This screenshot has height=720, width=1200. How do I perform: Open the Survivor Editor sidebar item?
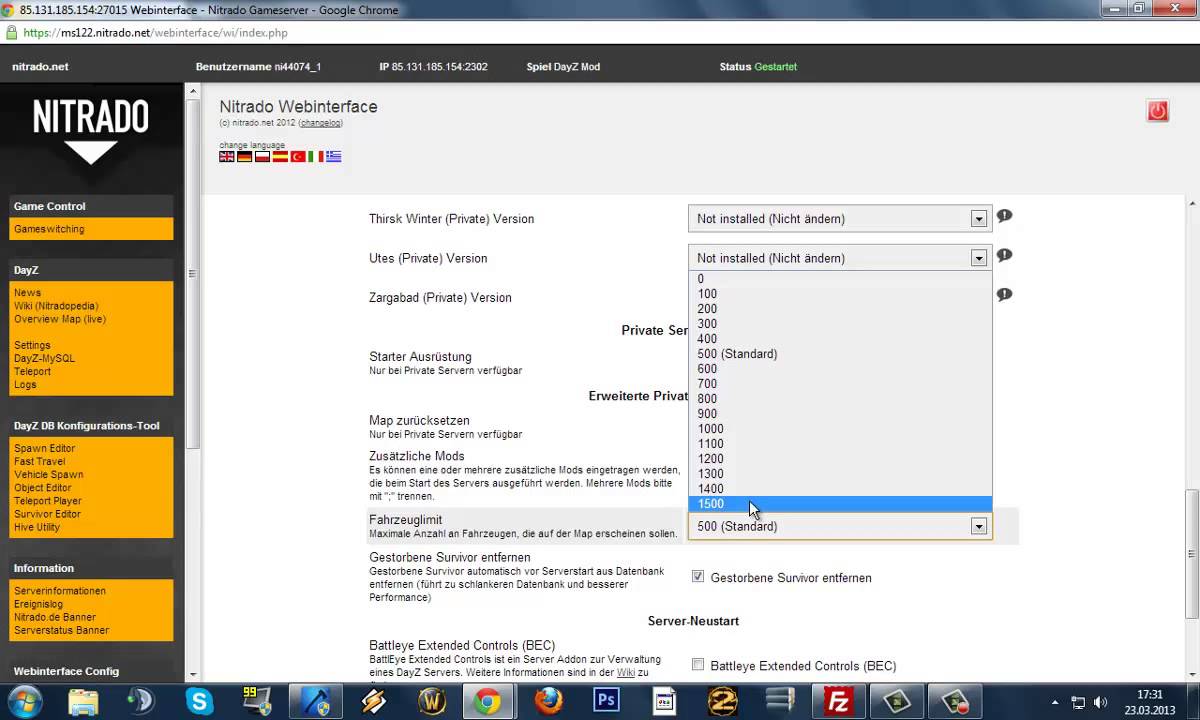47,514
